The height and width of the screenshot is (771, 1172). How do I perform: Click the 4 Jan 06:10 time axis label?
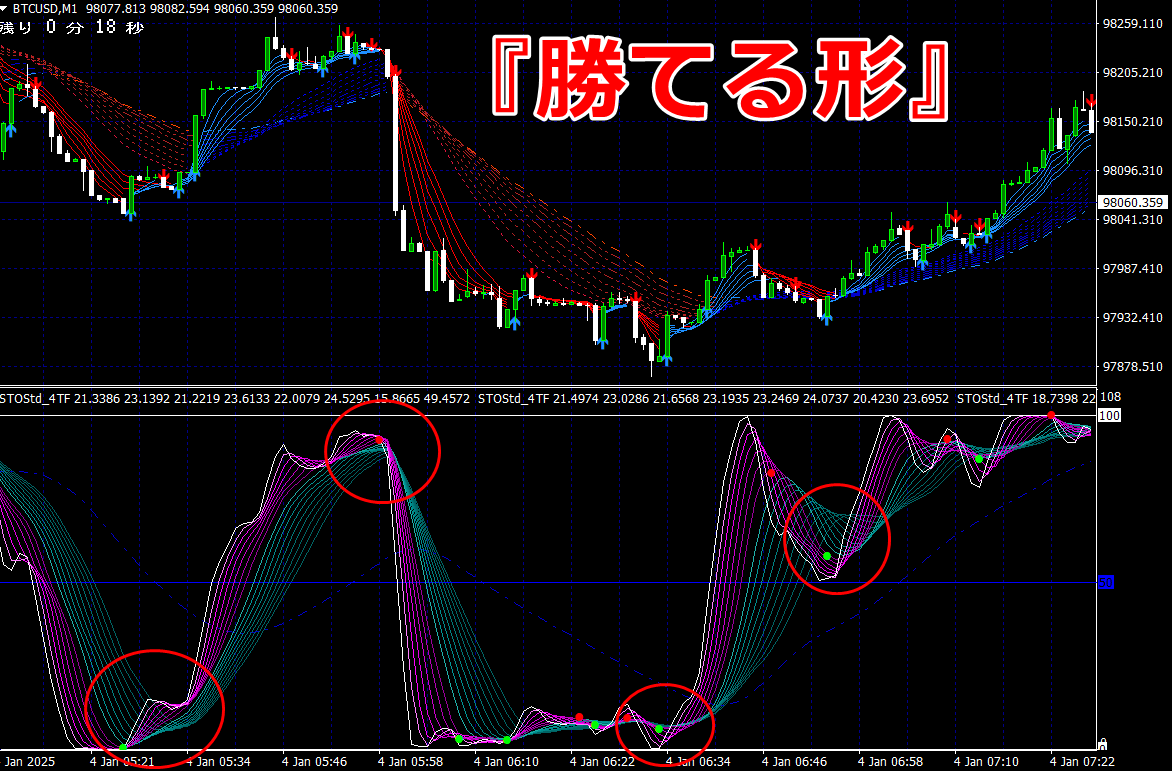(506, 762)
